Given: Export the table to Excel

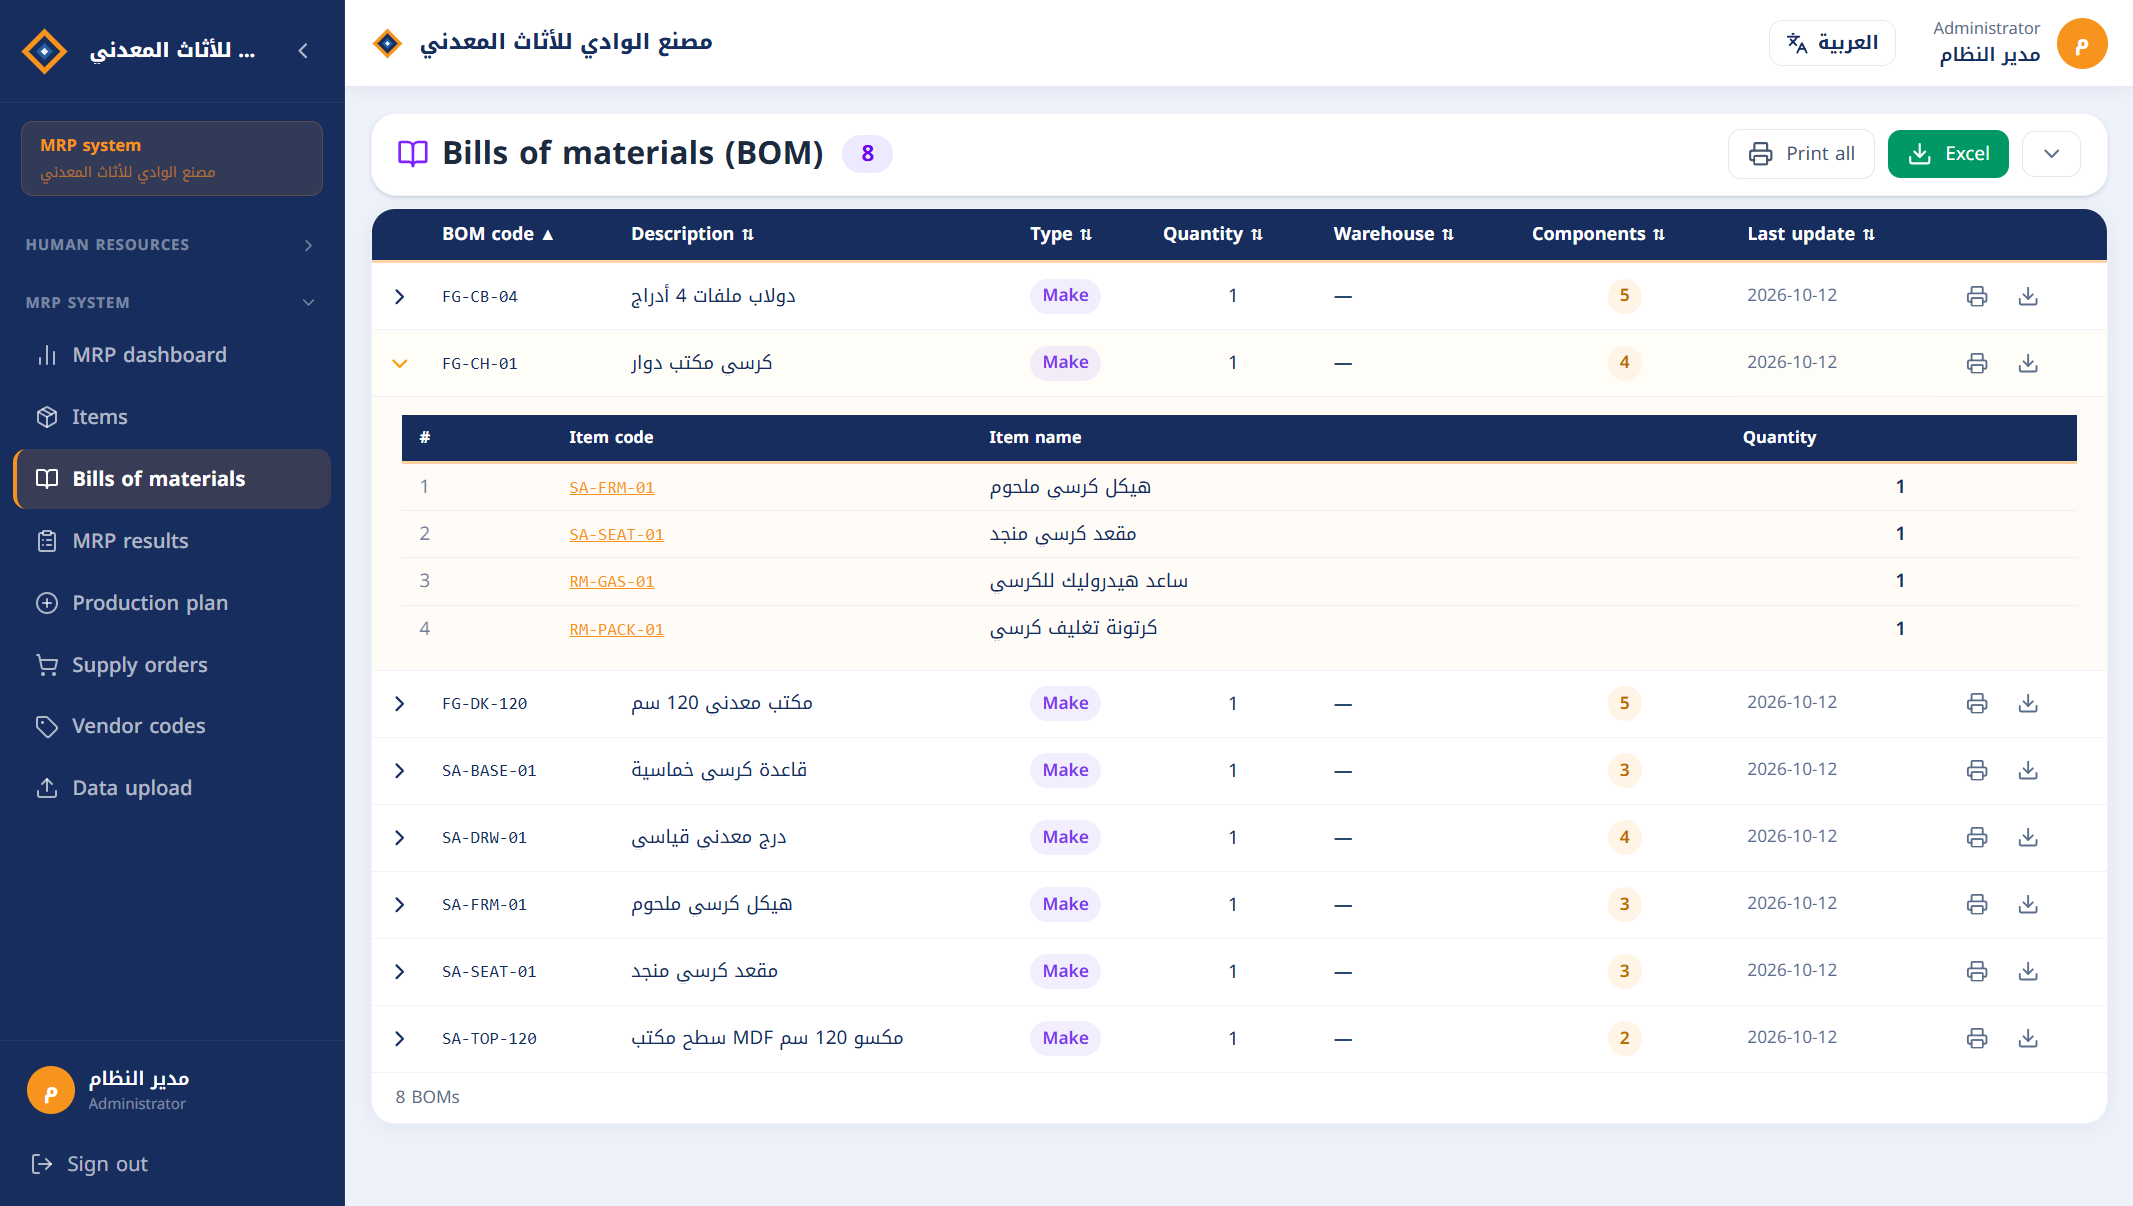Looking at the screenshot, I should tap(1948, 154).
